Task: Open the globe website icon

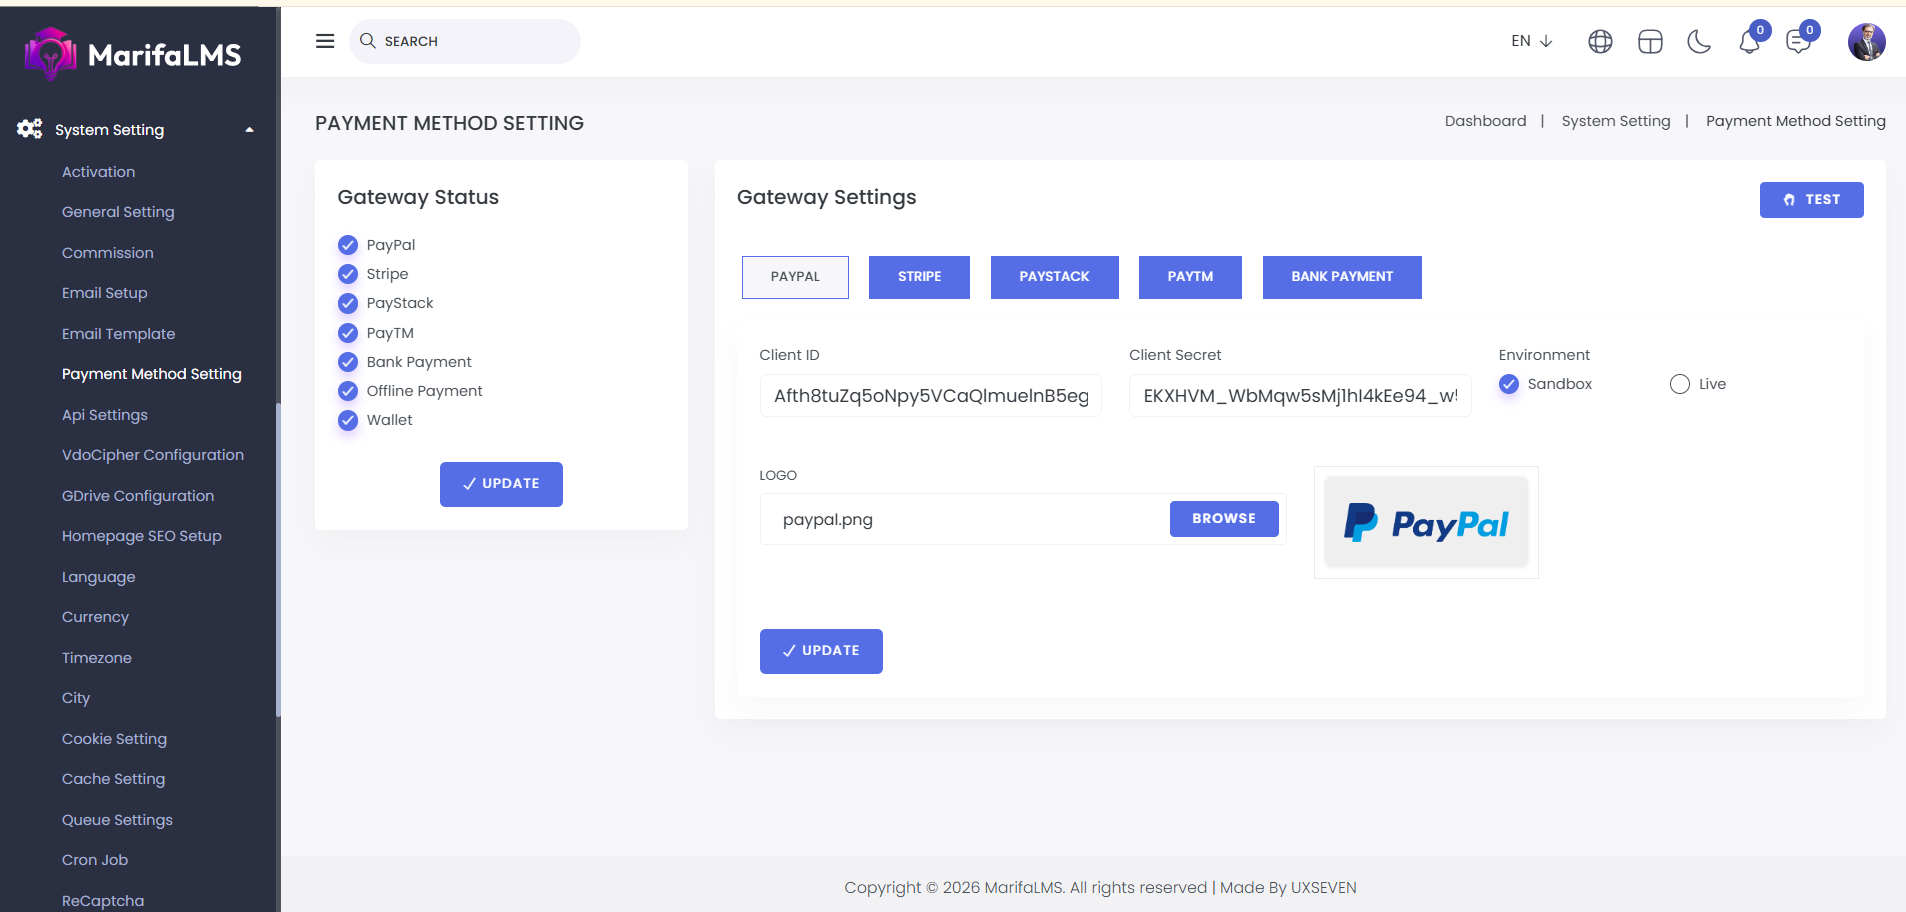Action: 1600,41
